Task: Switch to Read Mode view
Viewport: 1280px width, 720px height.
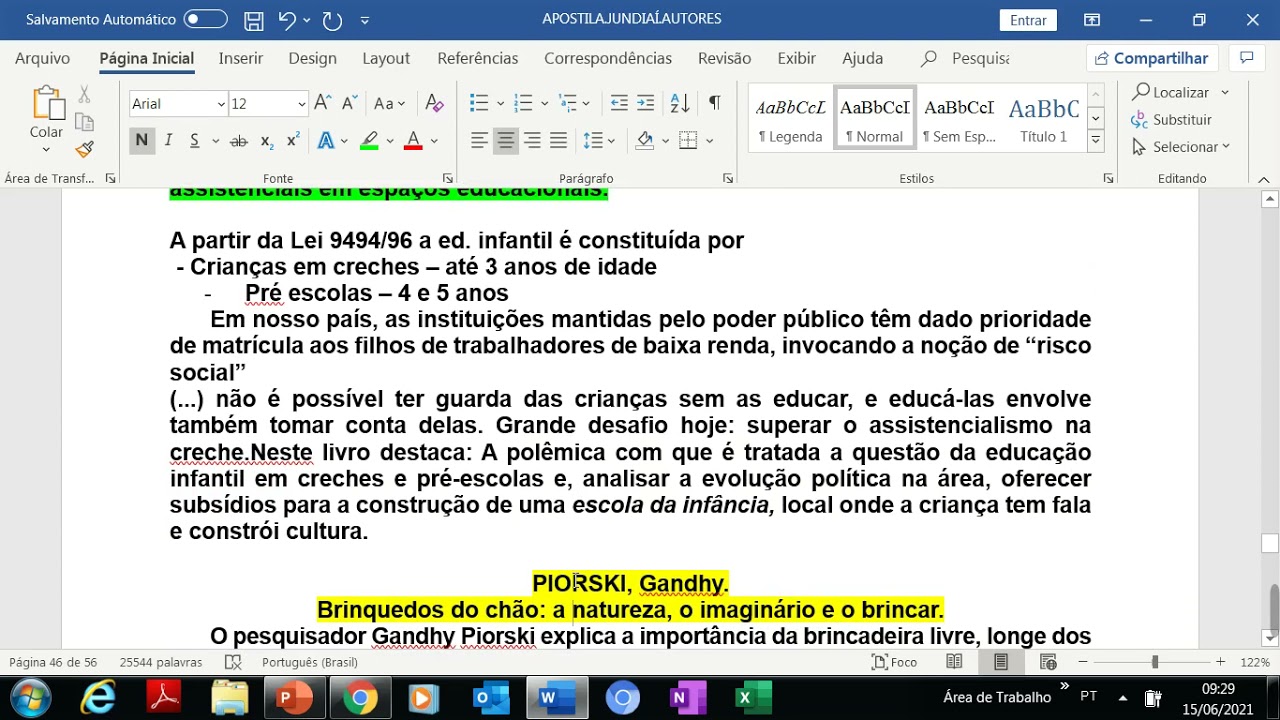Action: tap(954, 662)
